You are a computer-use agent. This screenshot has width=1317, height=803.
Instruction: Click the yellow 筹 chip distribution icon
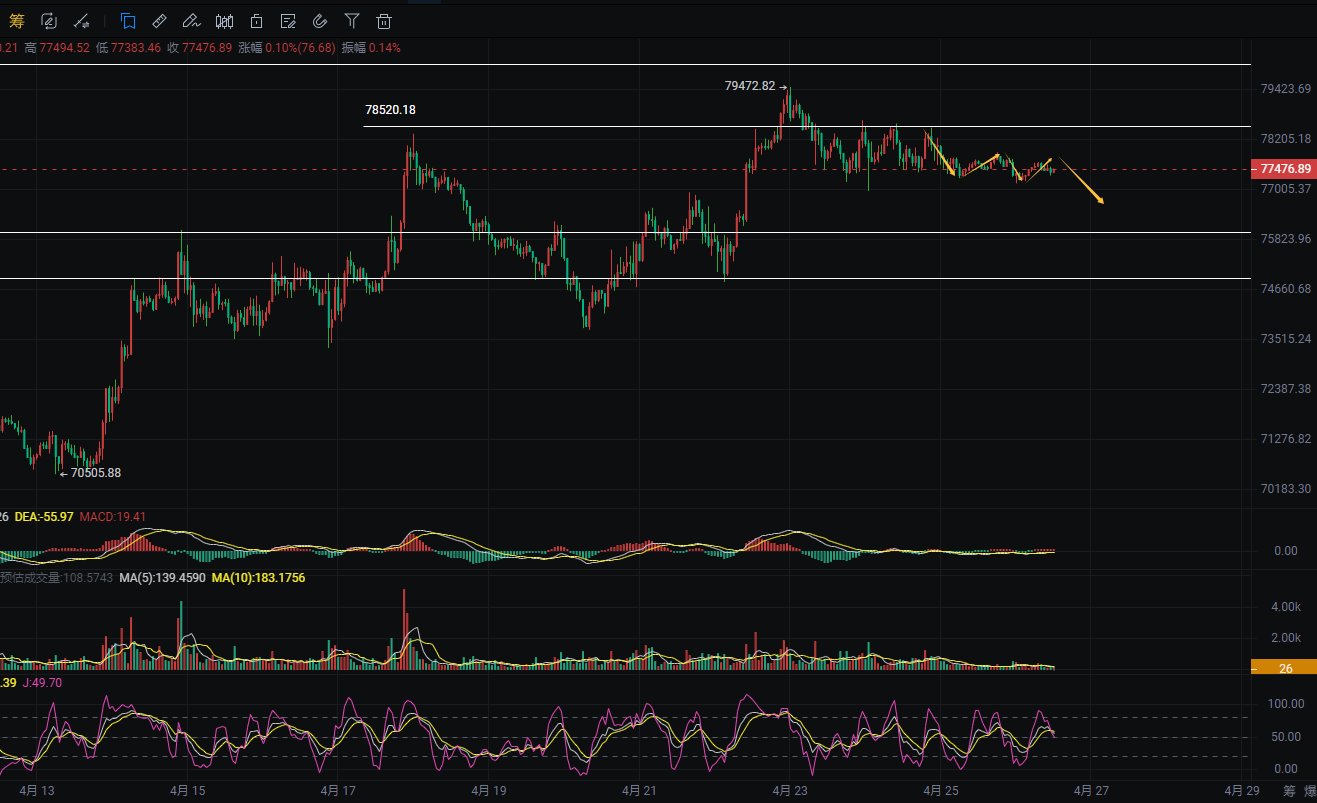coord(16,20)
